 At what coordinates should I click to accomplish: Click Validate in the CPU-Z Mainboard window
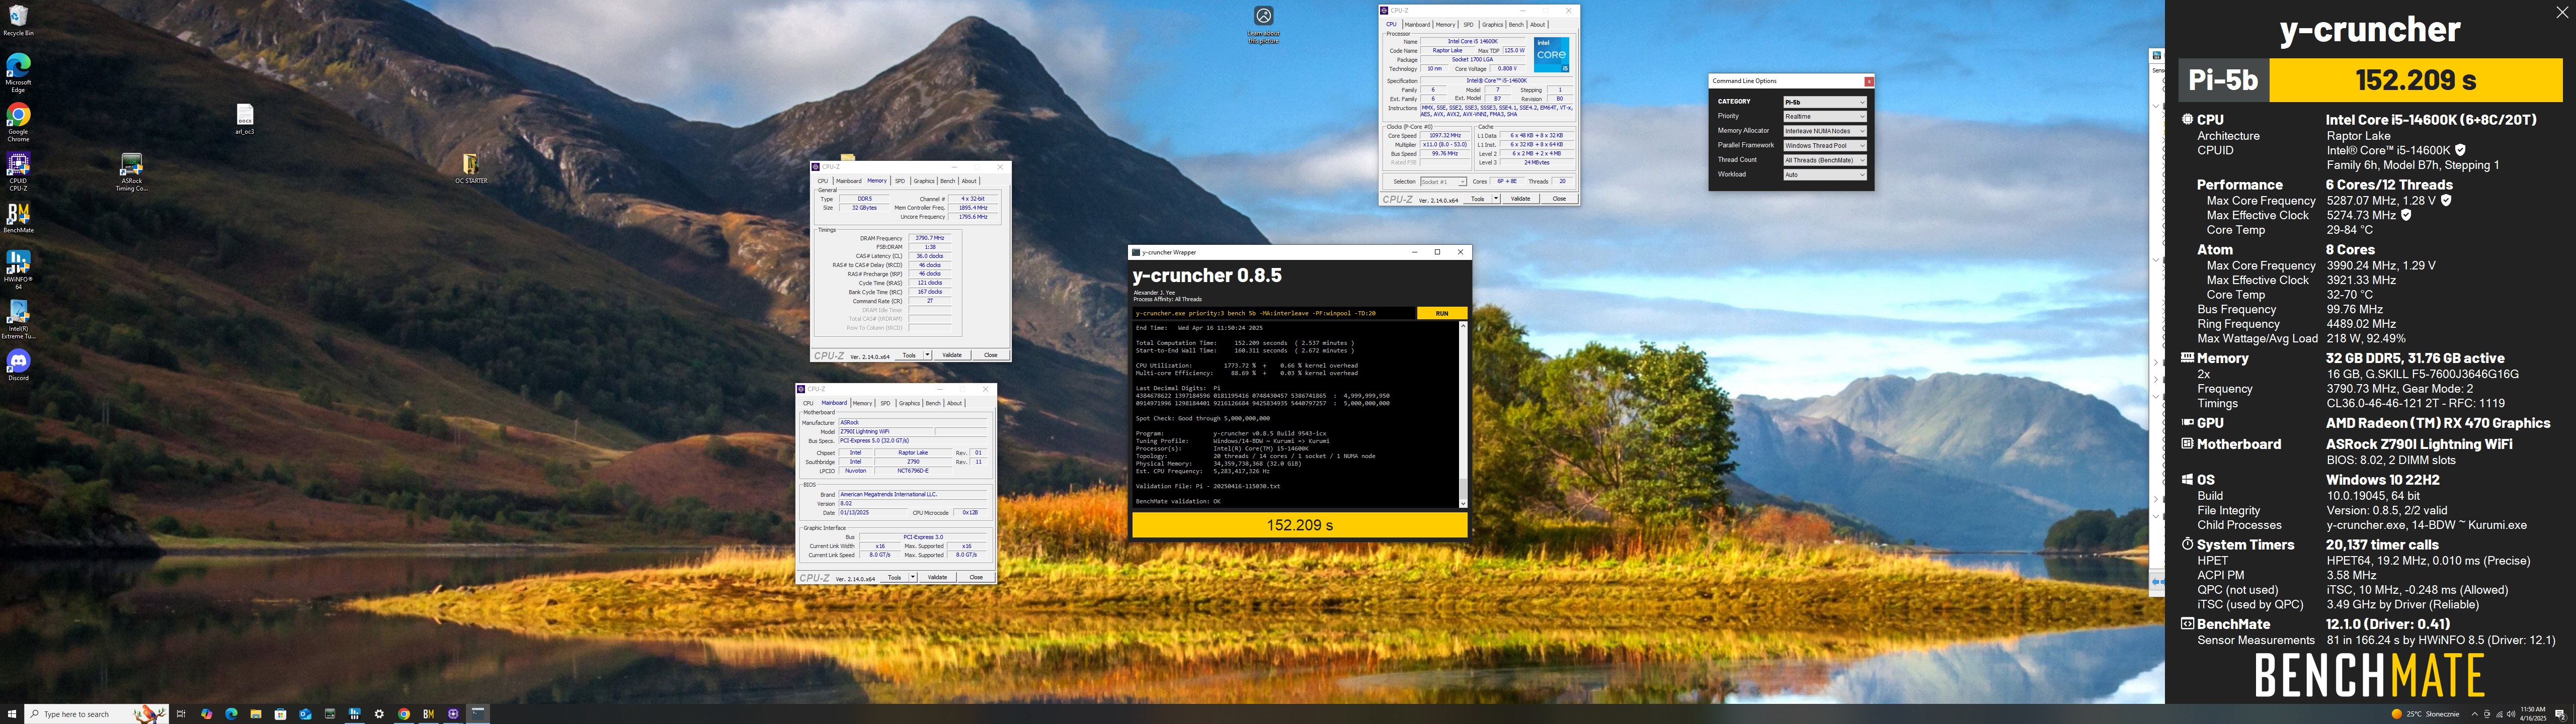point(937,577)
